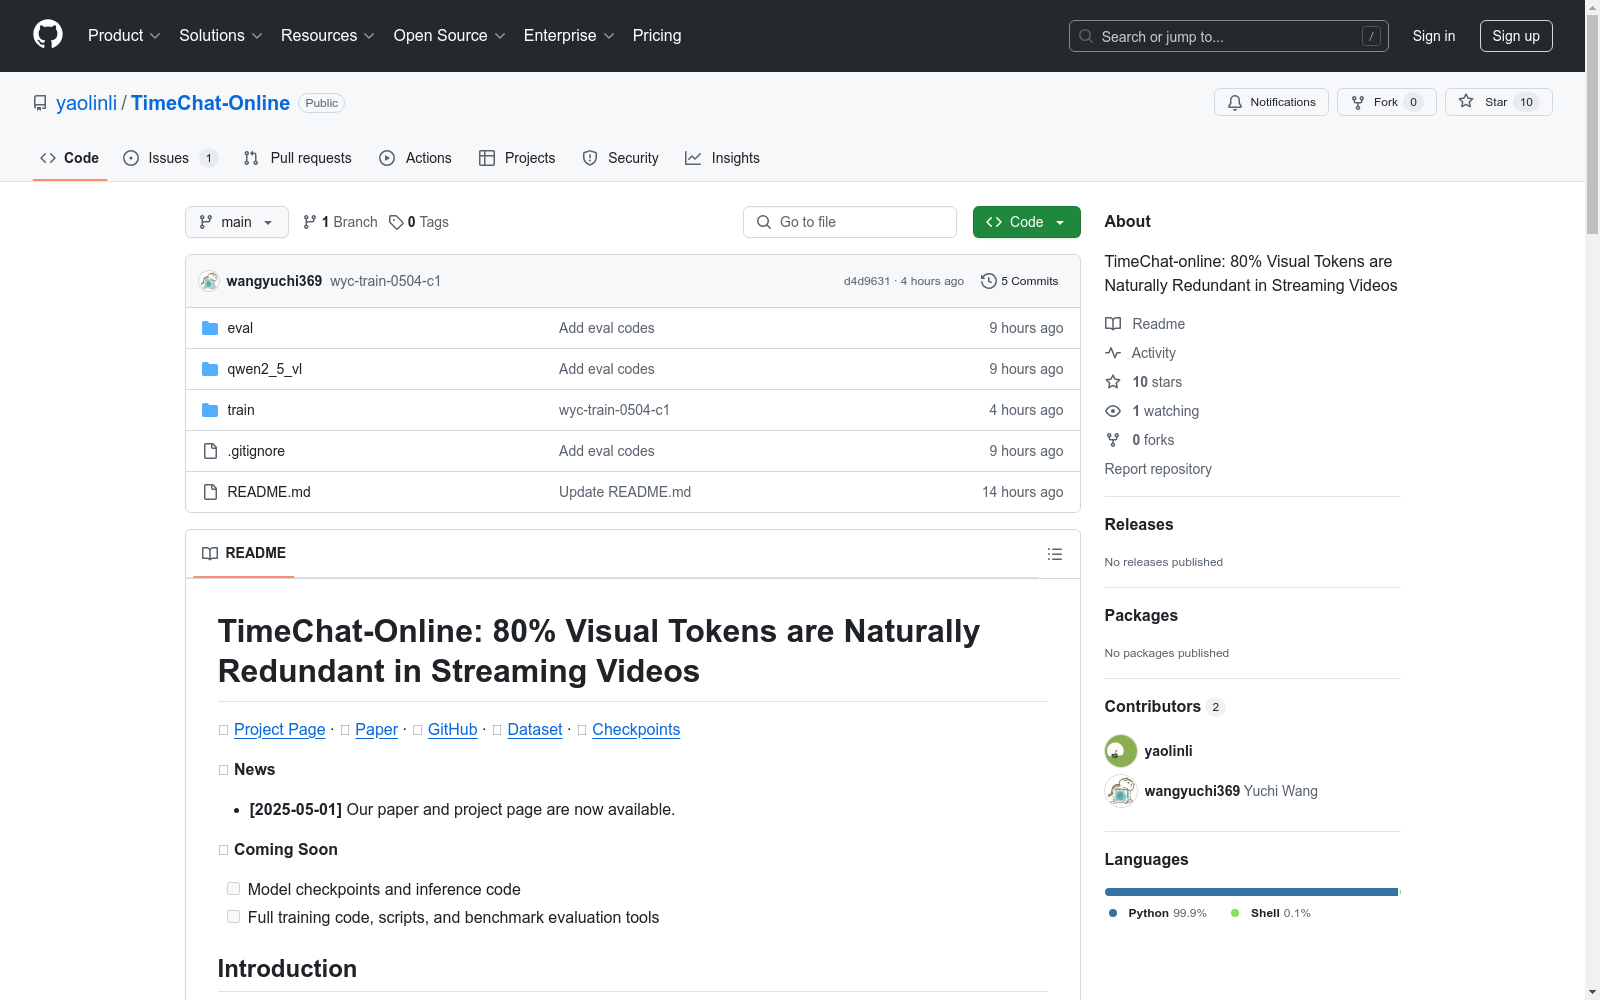This screenshot has width=1600, height=1000.
Task: Open the Dataset link in README
Action: 535,730
